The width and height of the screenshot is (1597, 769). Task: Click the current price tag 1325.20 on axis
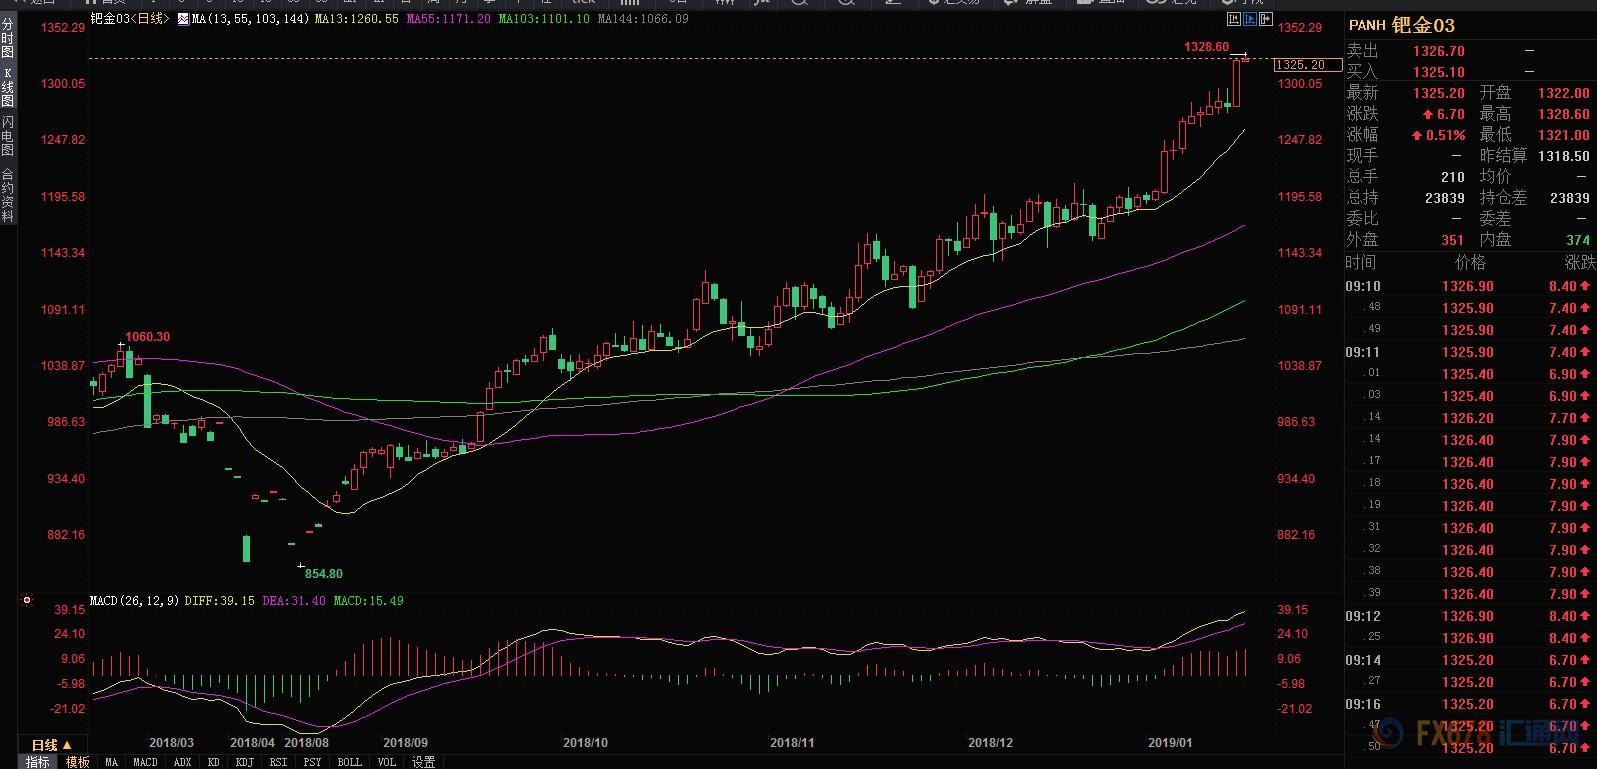pos(1306,65)
